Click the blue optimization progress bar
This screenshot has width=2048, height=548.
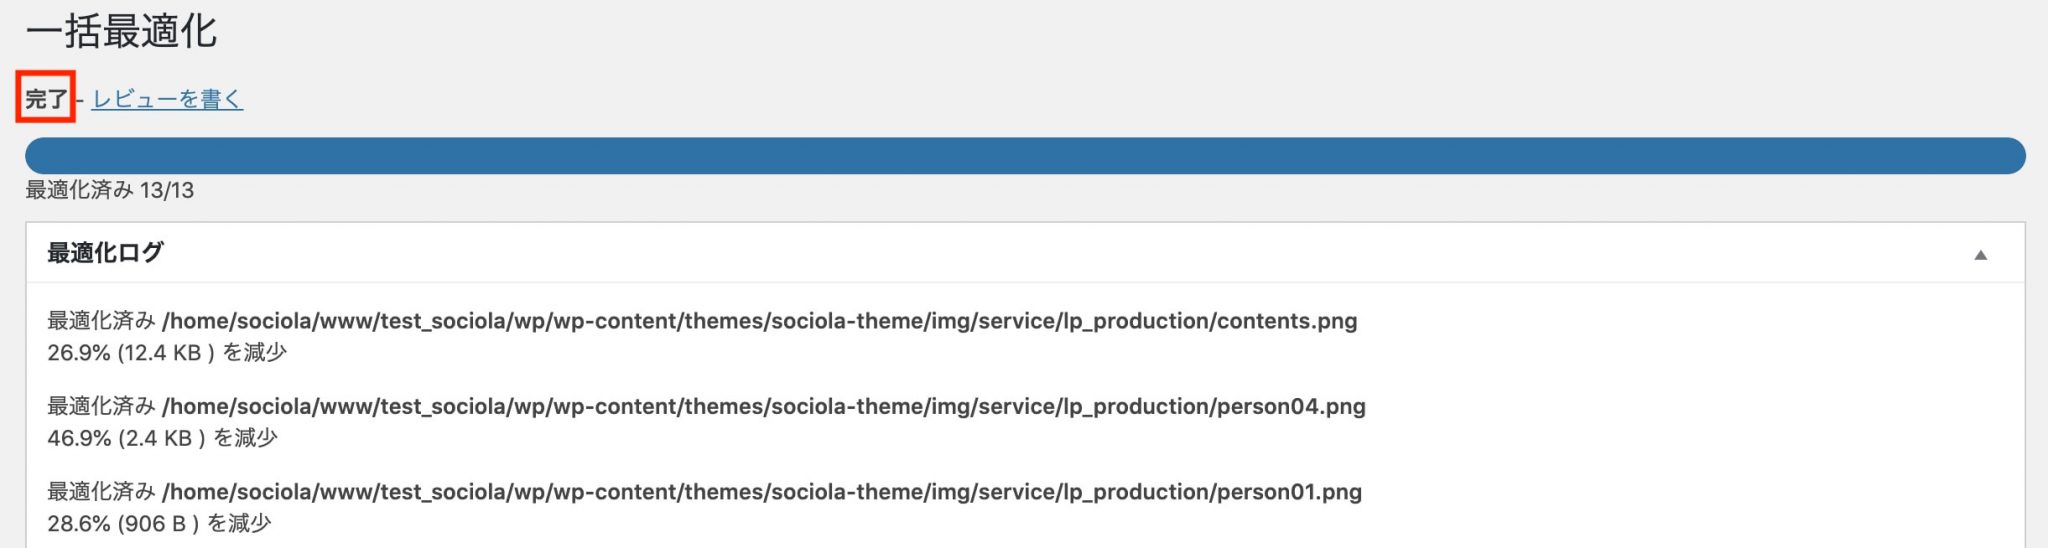tap(1024, 156)
